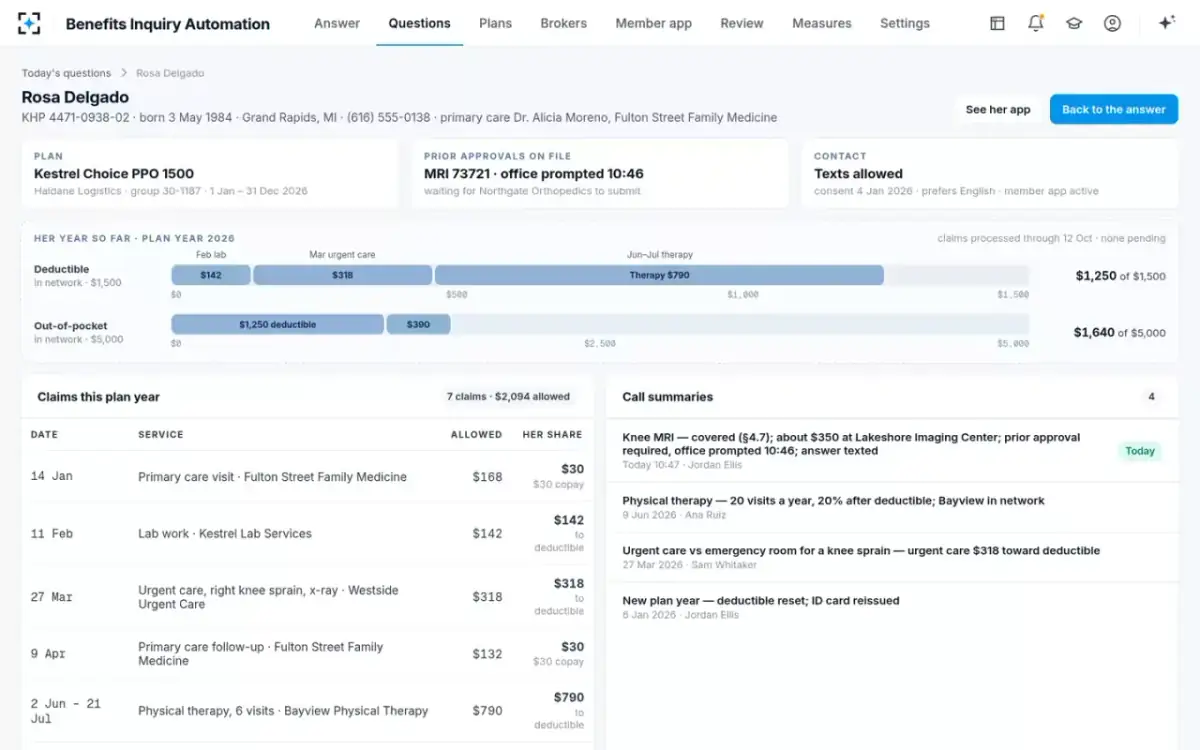Click the $168 allowed amount
The width and height of the screenshot is (1200, 750).
(x=488, y=477)
